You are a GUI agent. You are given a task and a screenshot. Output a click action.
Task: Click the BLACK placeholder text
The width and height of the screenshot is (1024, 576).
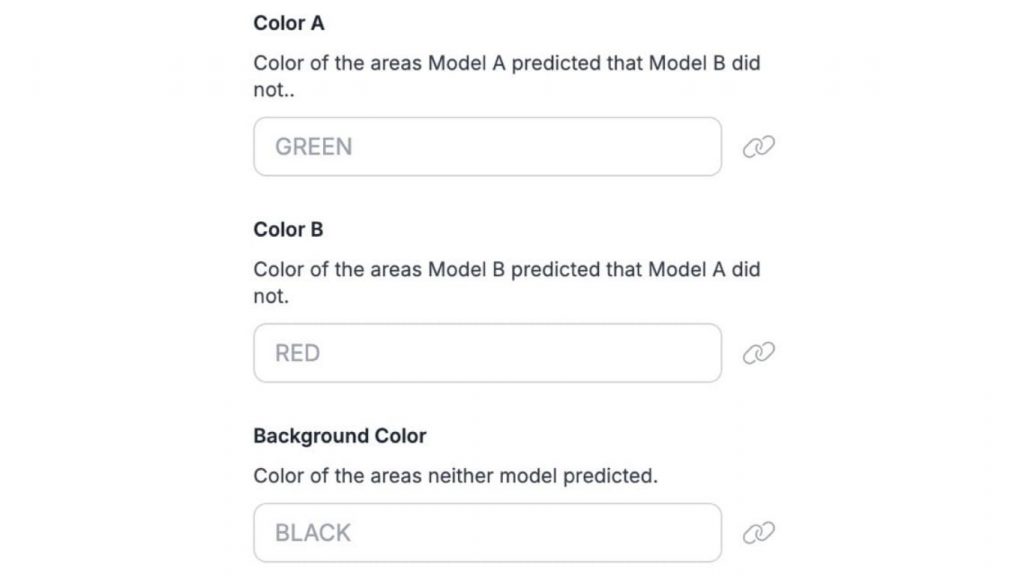point(312,533)
